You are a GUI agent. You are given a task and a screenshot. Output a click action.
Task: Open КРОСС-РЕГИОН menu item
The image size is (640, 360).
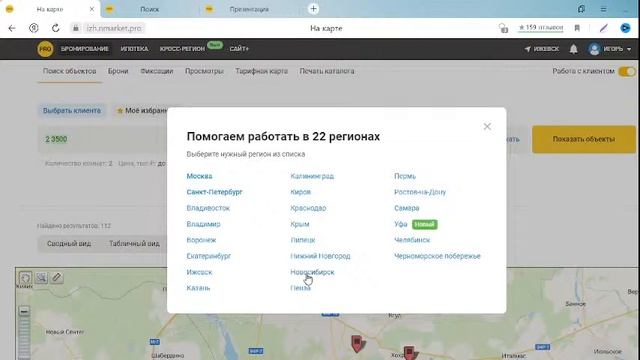182,49
